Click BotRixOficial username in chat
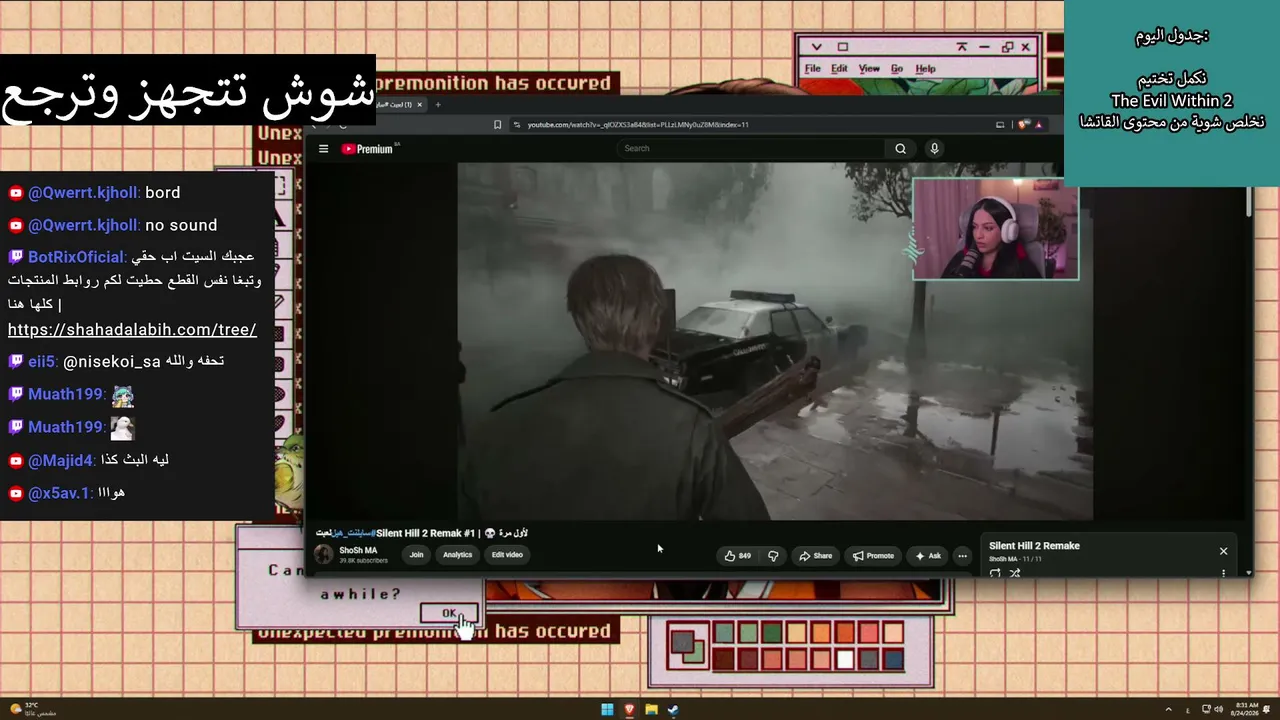The image size is (1280, 720). [x=76, y=257]
